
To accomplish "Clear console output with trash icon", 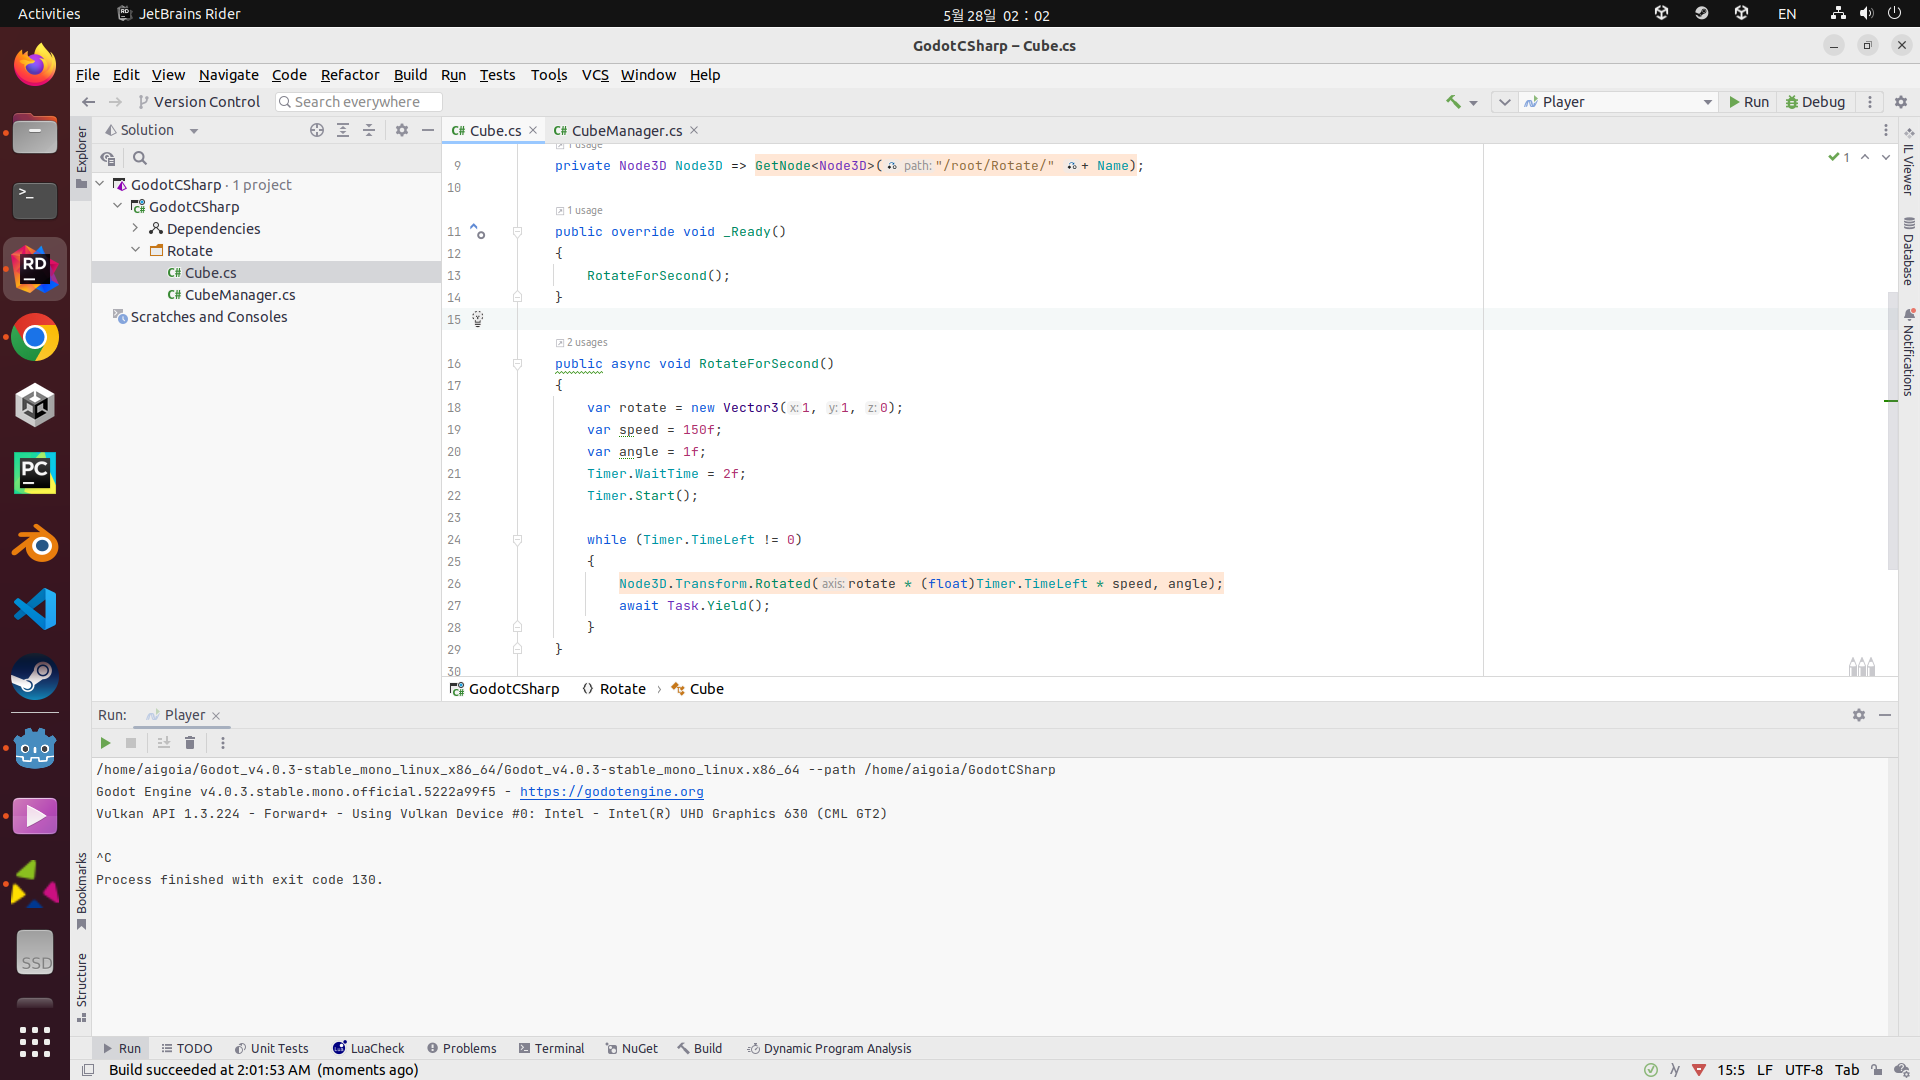I will pos(190,743).
